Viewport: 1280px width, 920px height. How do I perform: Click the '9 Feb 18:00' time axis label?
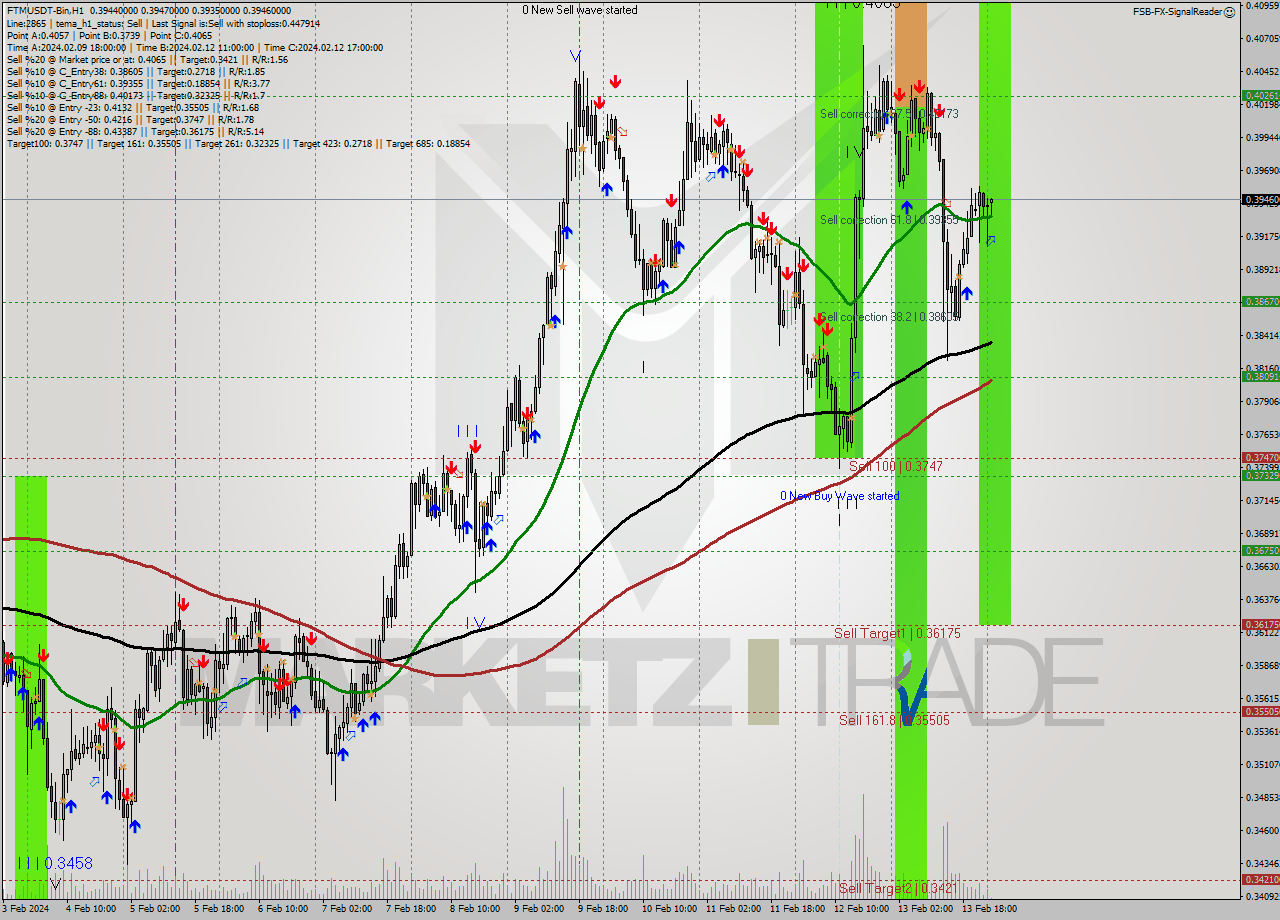pyautogui.click(x=603, y=909)
